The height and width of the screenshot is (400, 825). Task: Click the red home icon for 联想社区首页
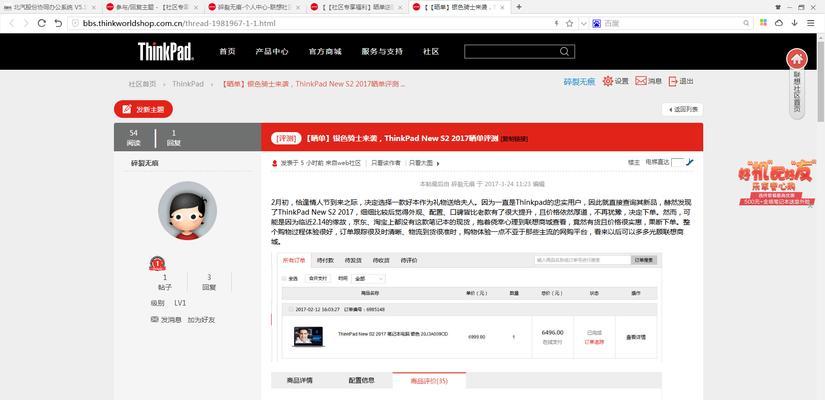797,59
